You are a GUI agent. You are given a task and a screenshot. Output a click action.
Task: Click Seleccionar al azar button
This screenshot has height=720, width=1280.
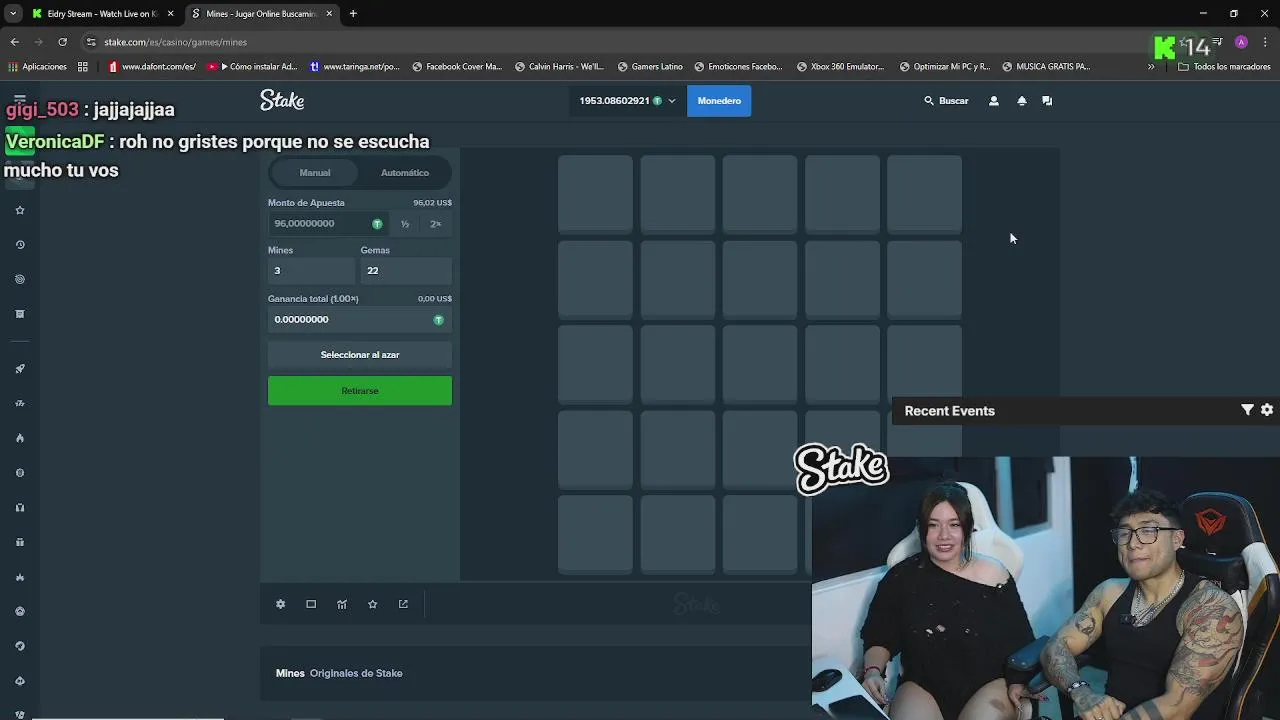[360, 355]
